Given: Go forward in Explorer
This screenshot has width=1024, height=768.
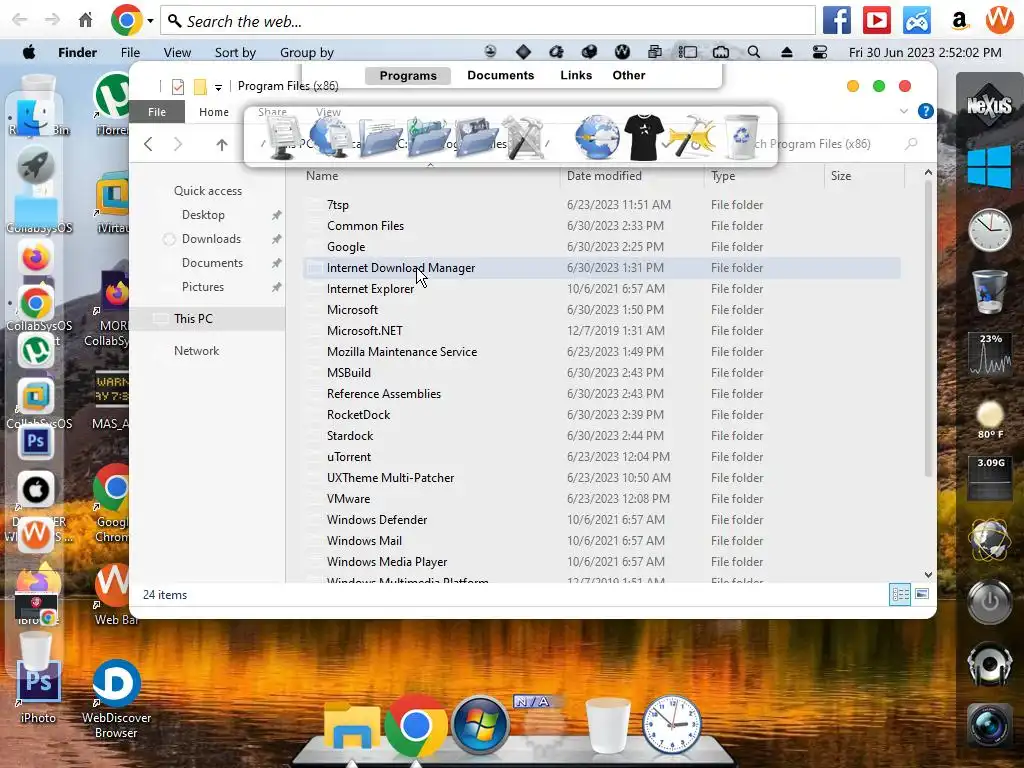Looking at the screenshot, I should pyautogui.click(x=178, y=144).
